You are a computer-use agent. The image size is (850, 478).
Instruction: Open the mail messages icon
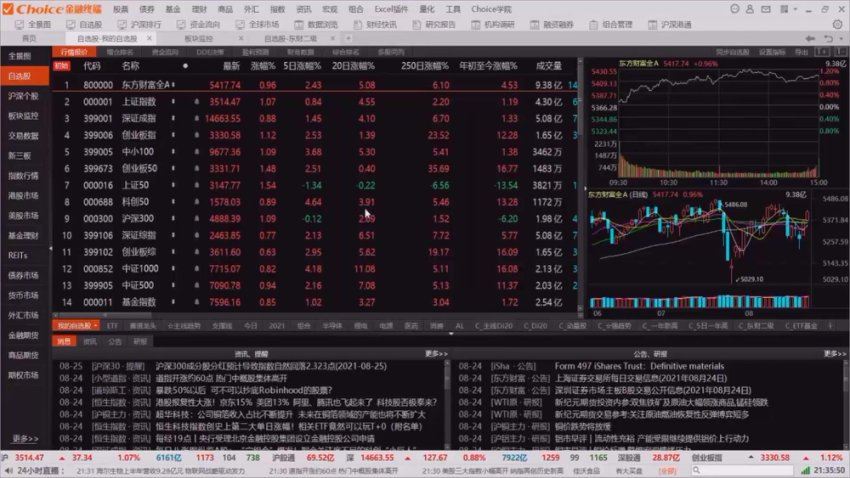765,9
